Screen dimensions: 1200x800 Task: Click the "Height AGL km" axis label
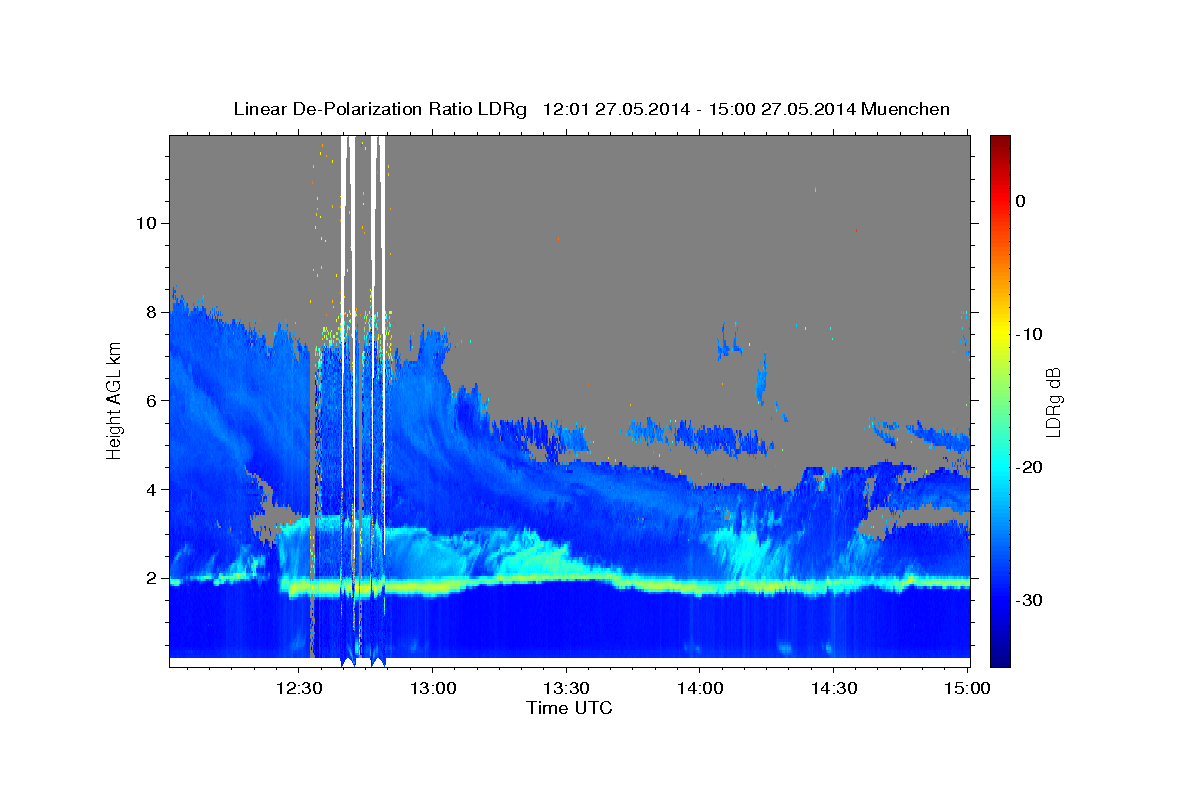pyautogui.click(x=115, y=400)
